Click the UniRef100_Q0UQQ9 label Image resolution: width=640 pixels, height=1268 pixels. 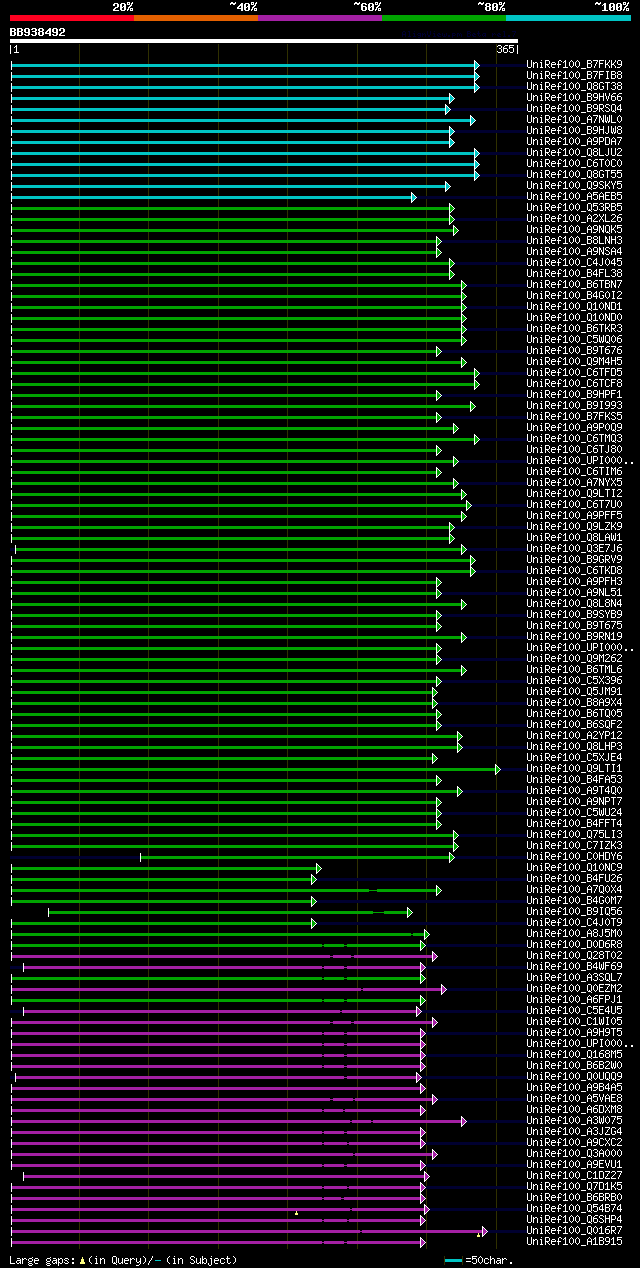pyautogui.click(x=574, y=1077)
